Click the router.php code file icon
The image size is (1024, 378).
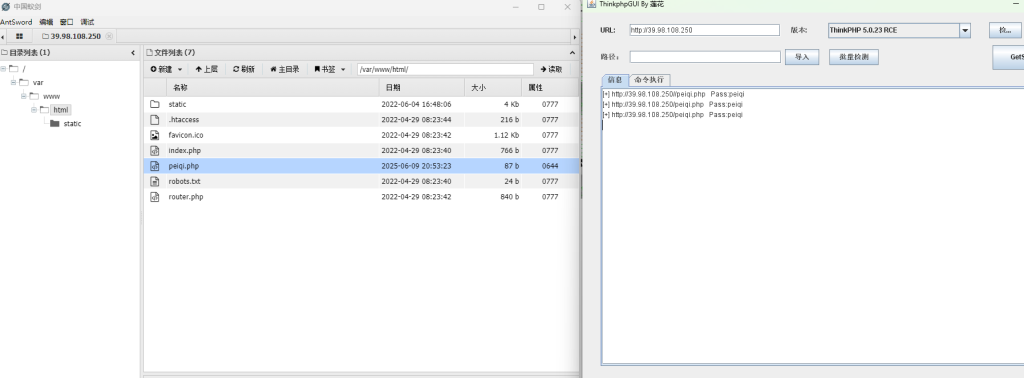click(x=155, y=197)
